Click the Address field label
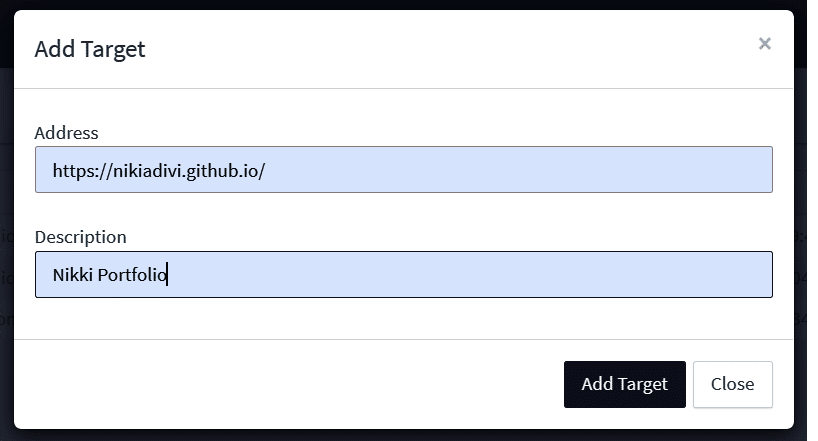818x441 pixels. coord(66,132)
